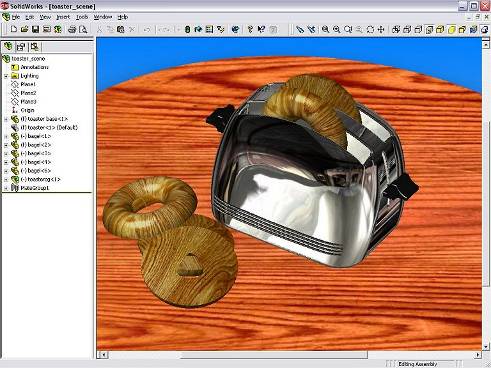Expand the last component above MateGroup1
The height and width of the screenshot is (368, 491).
pos(6,180)
